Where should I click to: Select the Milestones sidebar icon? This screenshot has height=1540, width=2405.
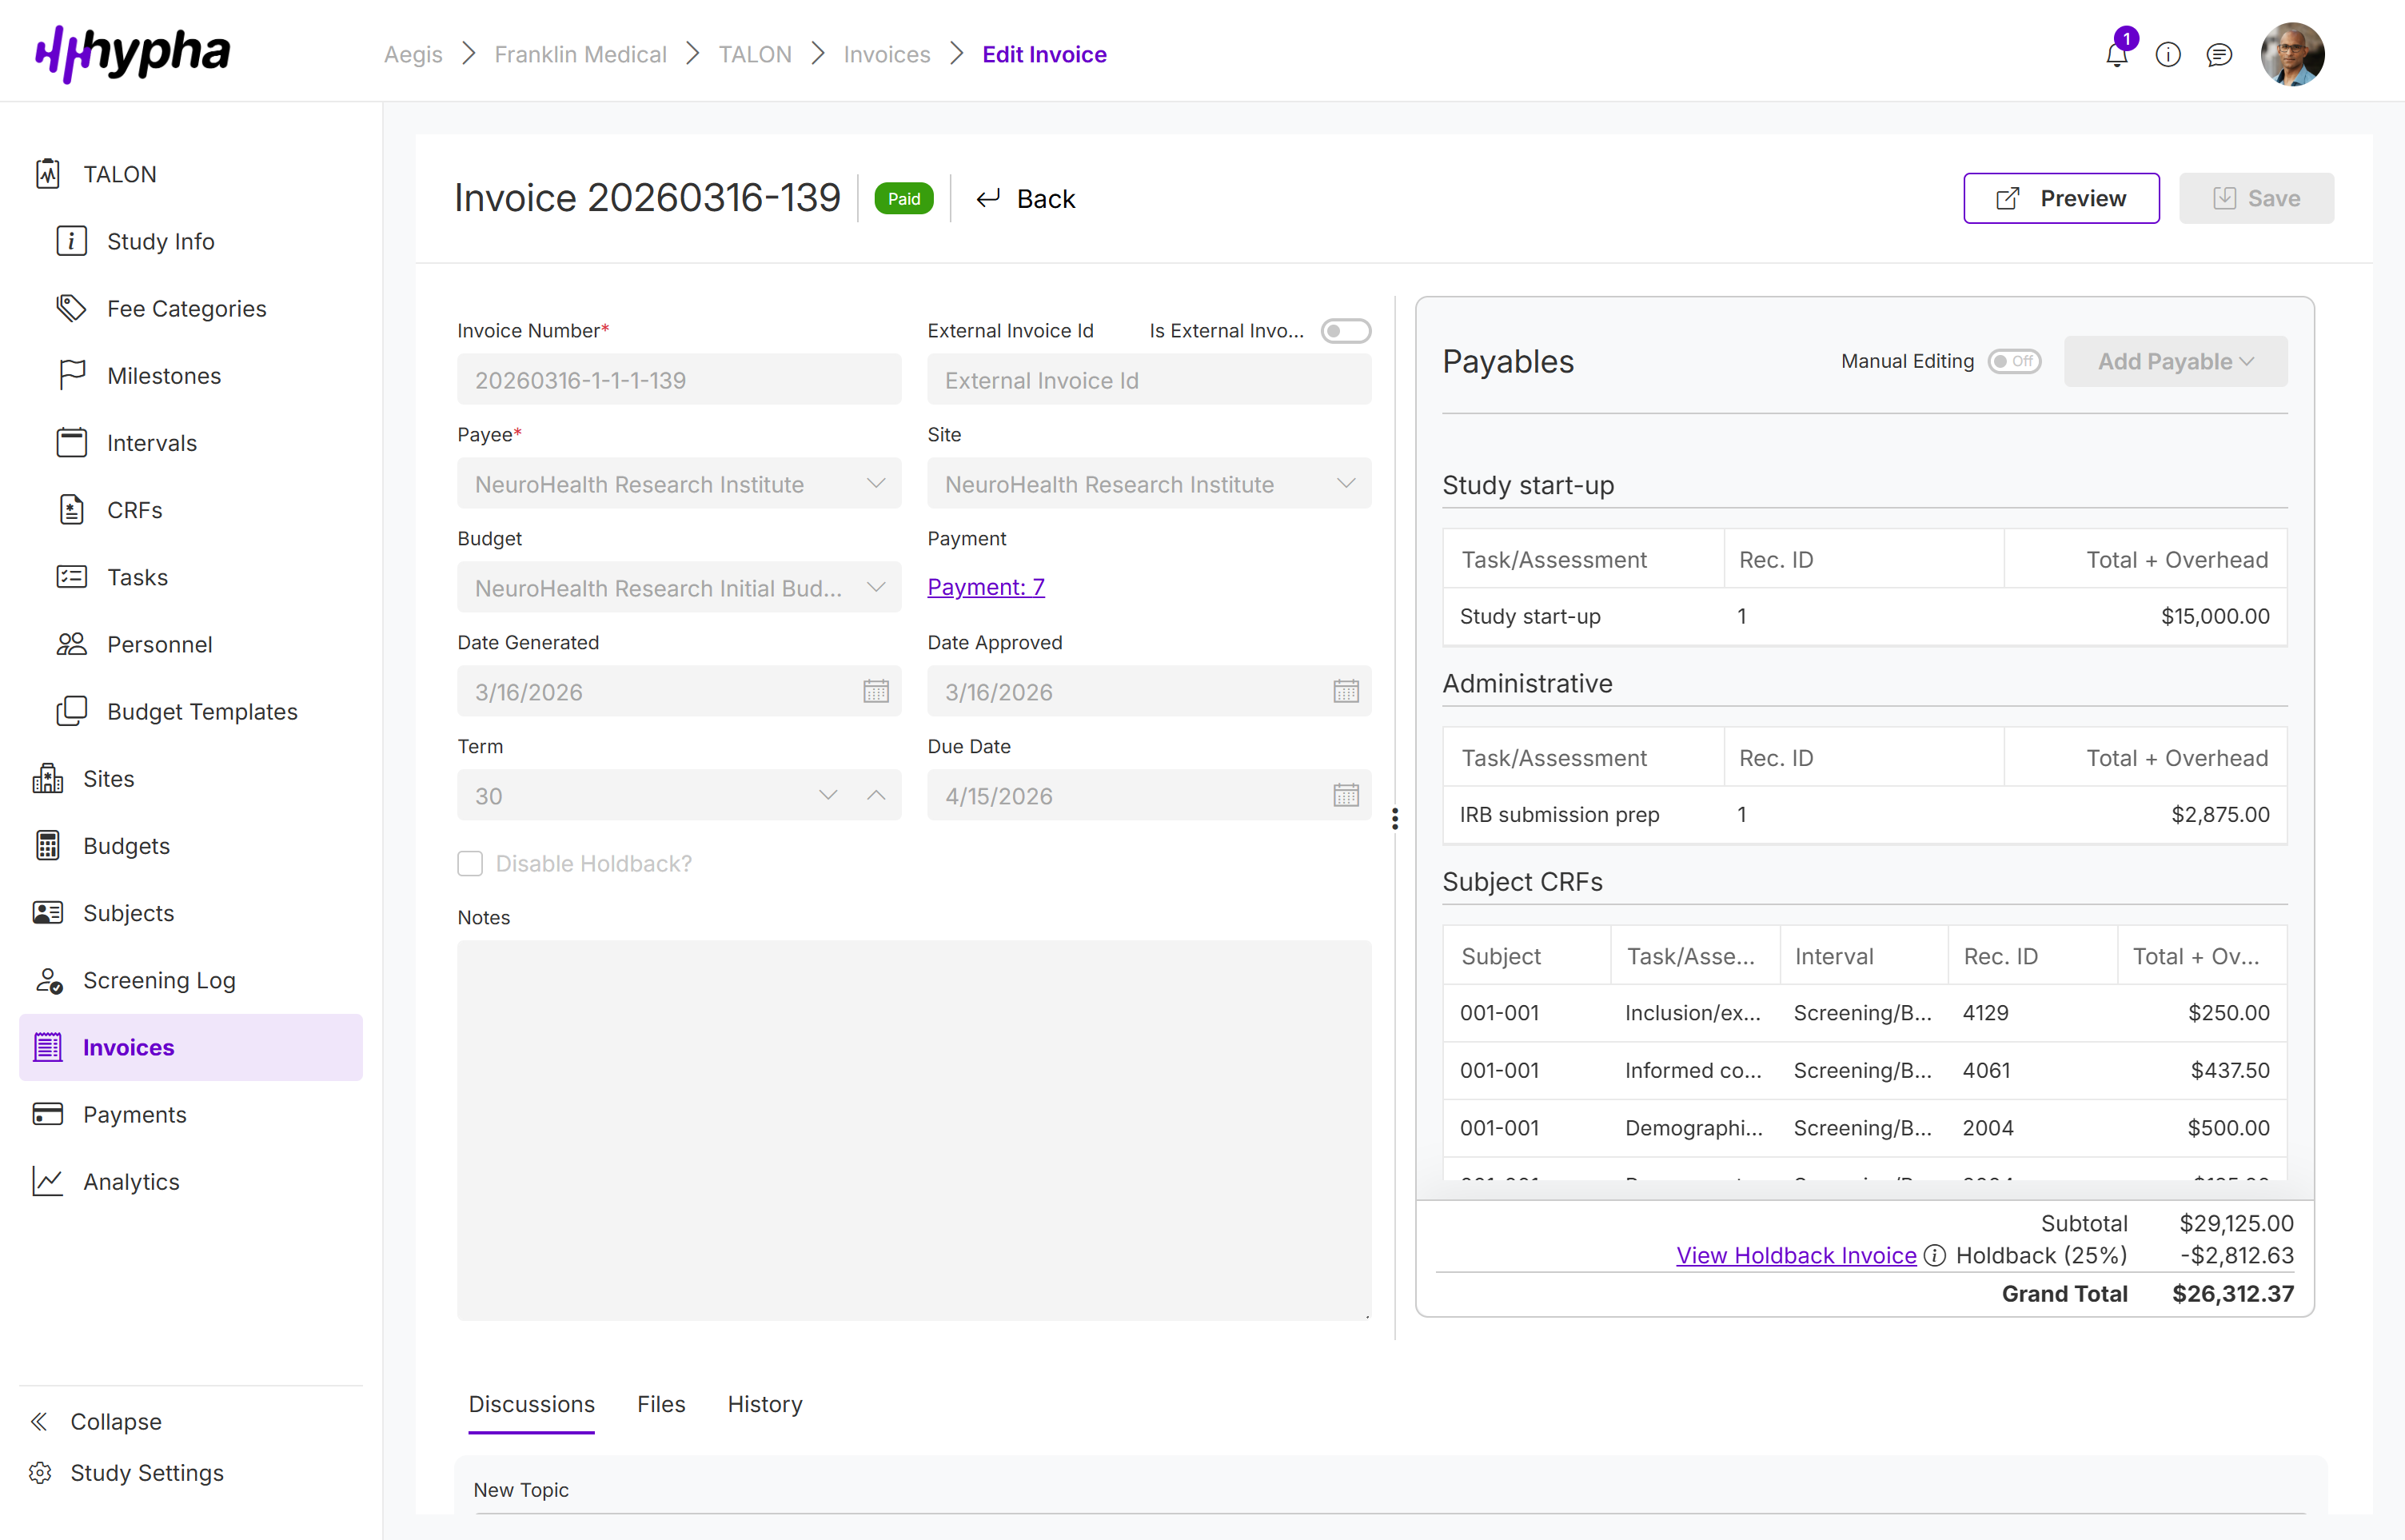coord(70,375)
